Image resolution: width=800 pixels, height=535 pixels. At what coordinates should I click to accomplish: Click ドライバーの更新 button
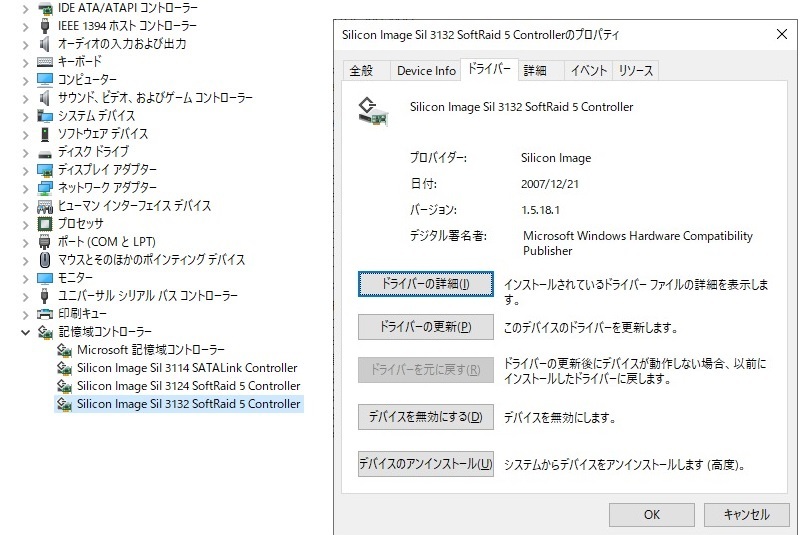426,327
